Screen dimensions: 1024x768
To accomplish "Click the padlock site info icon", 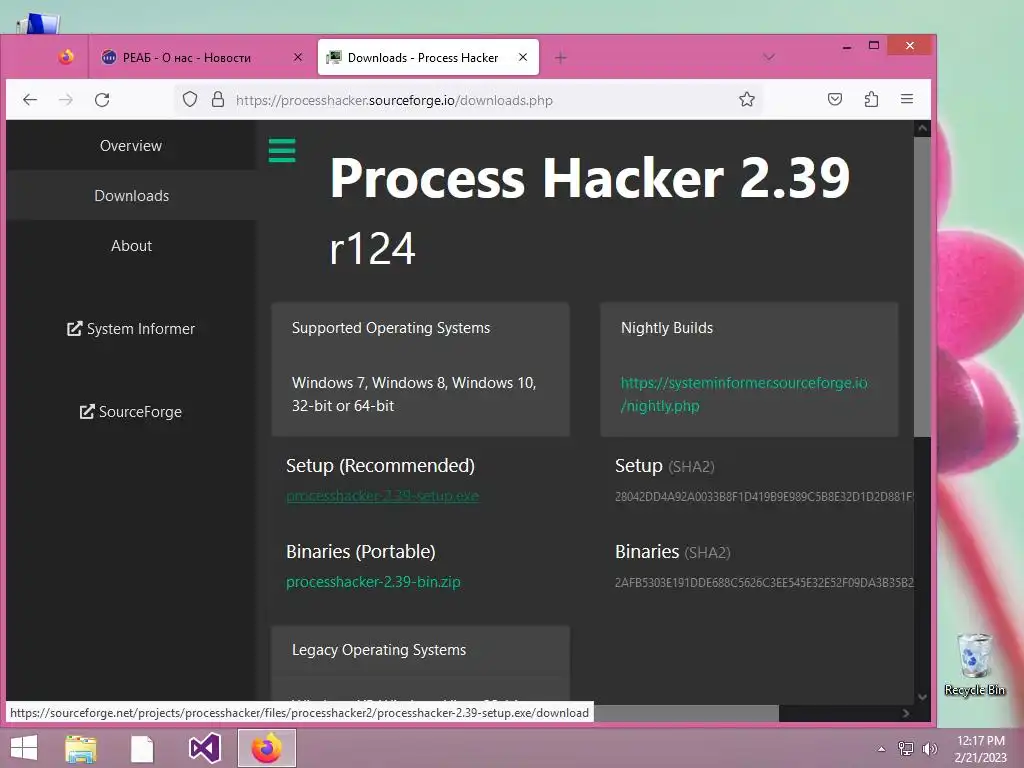I will coord(218,99).
